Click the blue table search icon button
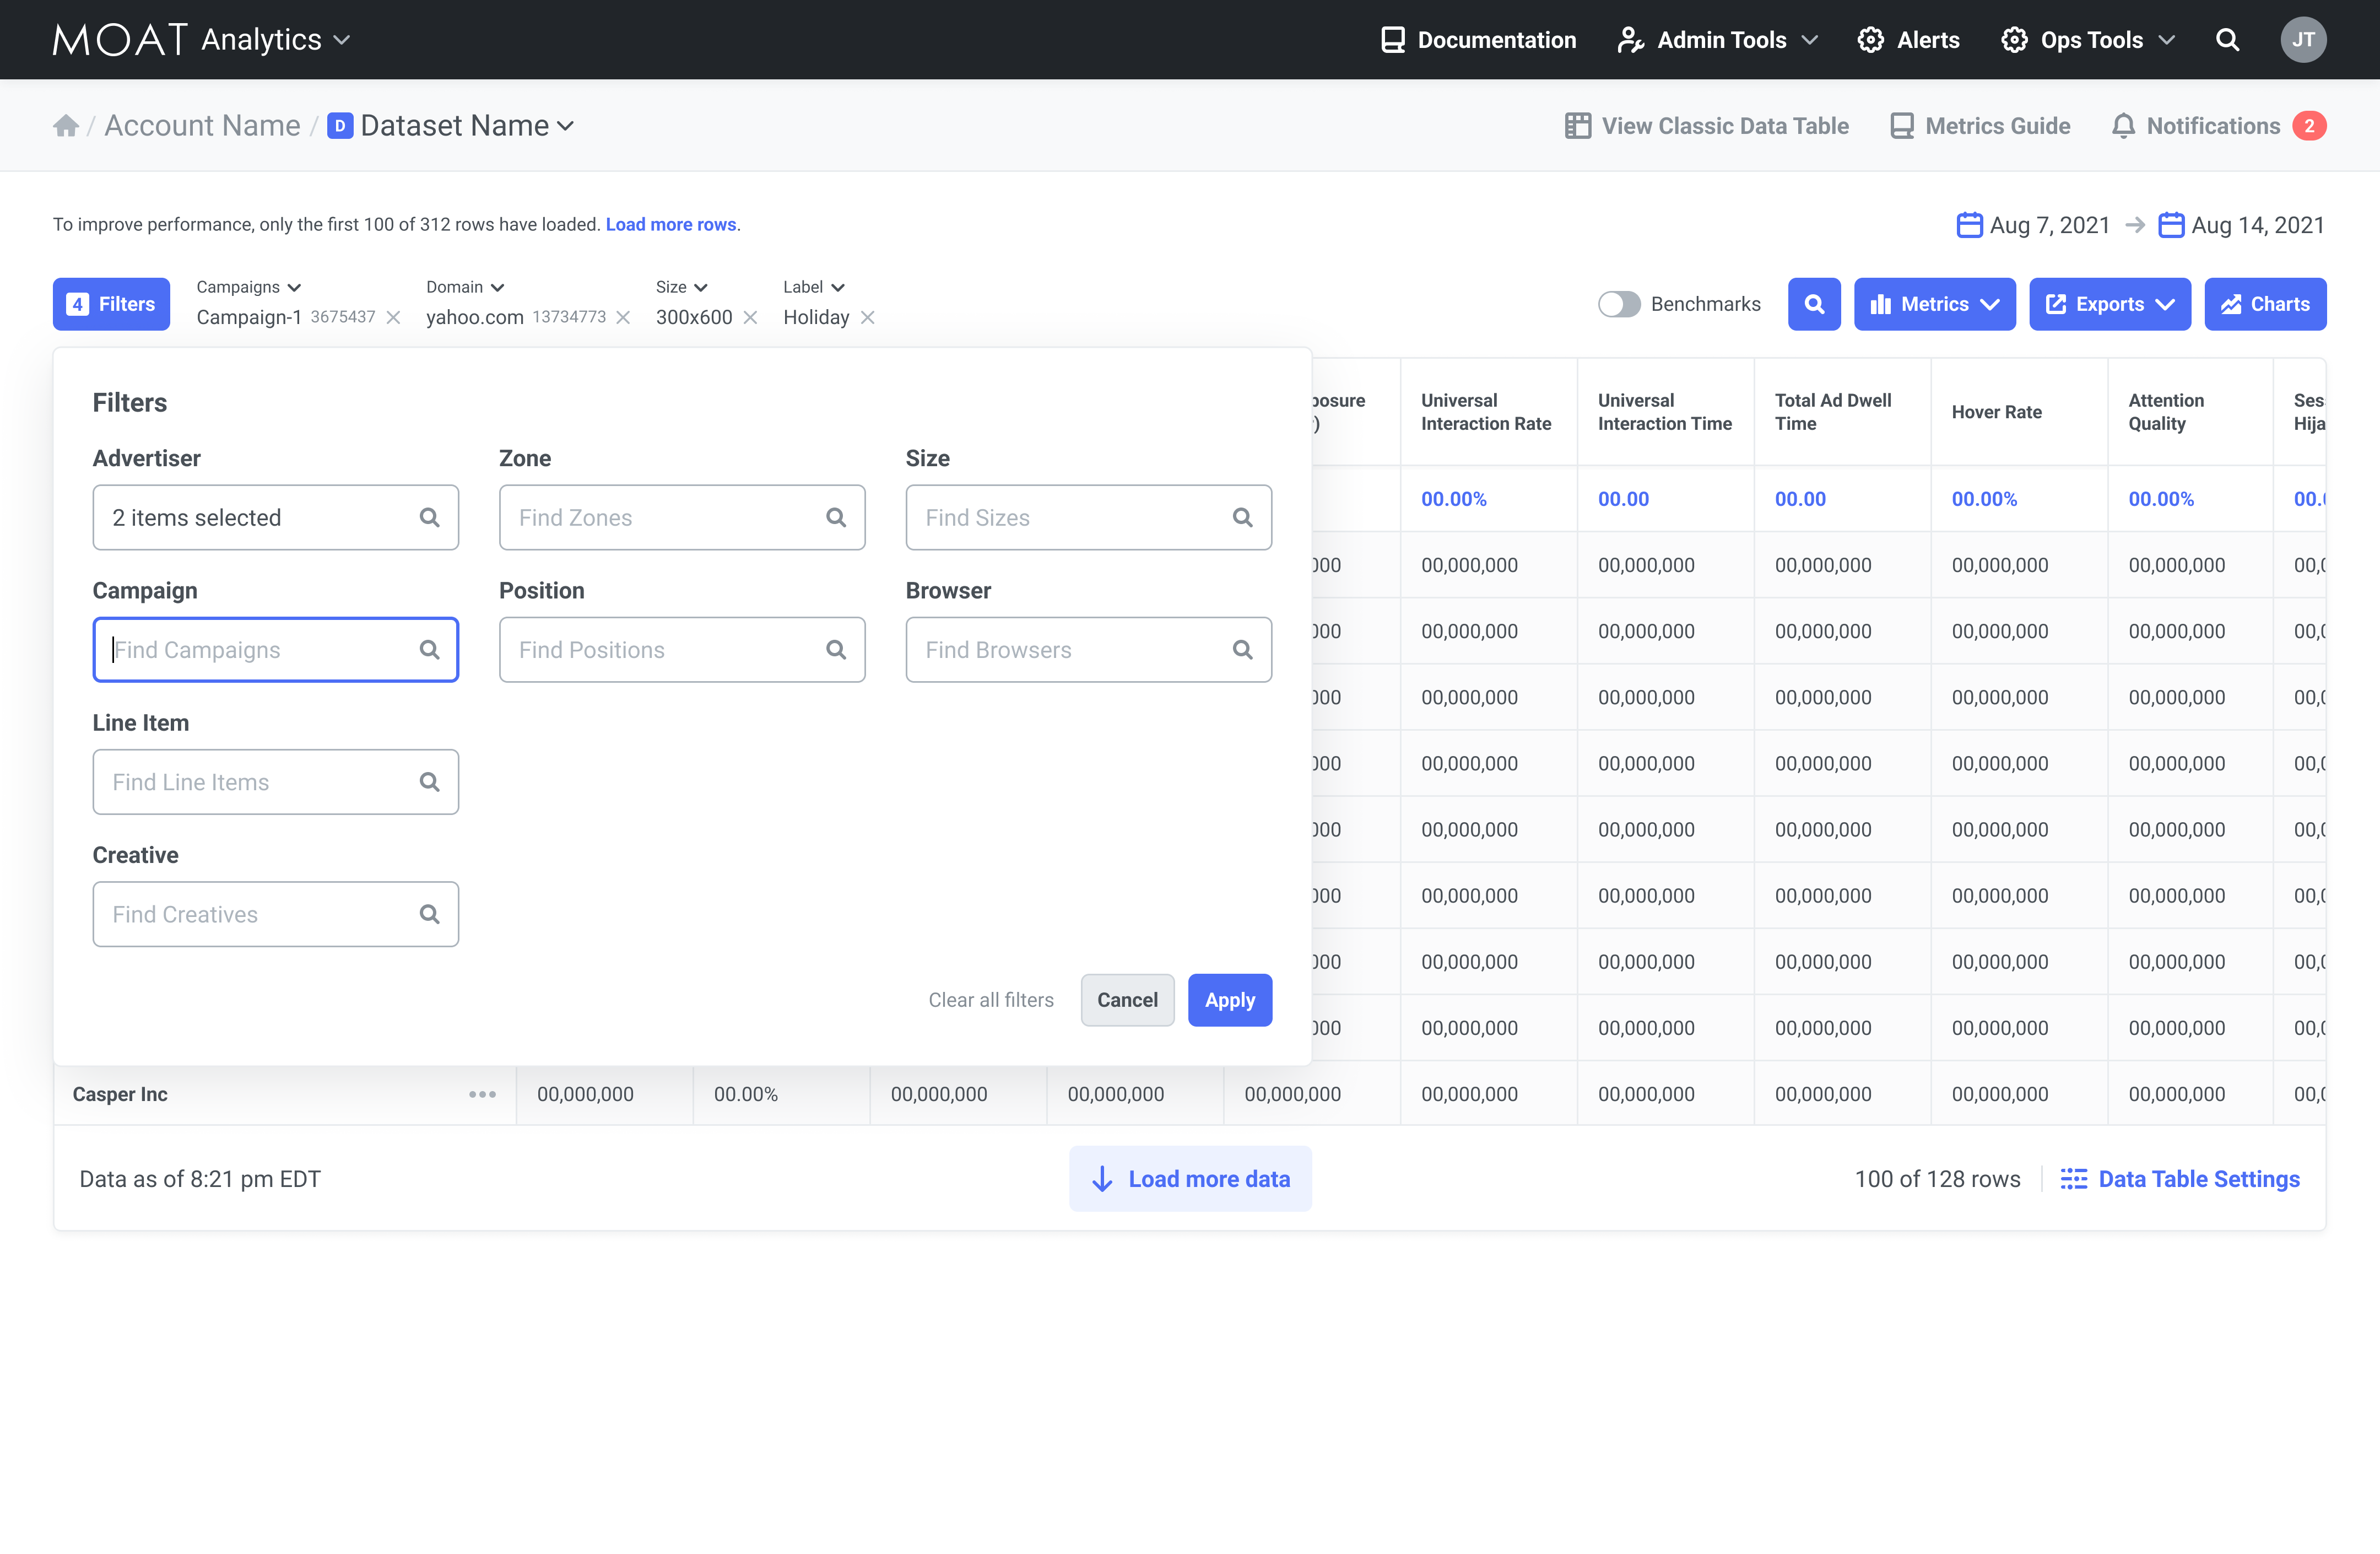 pyautogui.click(x=1813, y=304)
